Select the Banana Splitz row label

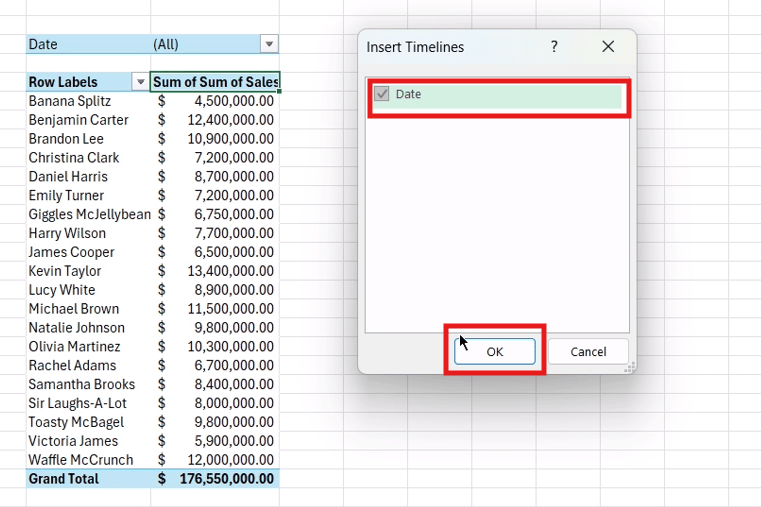click(88, 101)
